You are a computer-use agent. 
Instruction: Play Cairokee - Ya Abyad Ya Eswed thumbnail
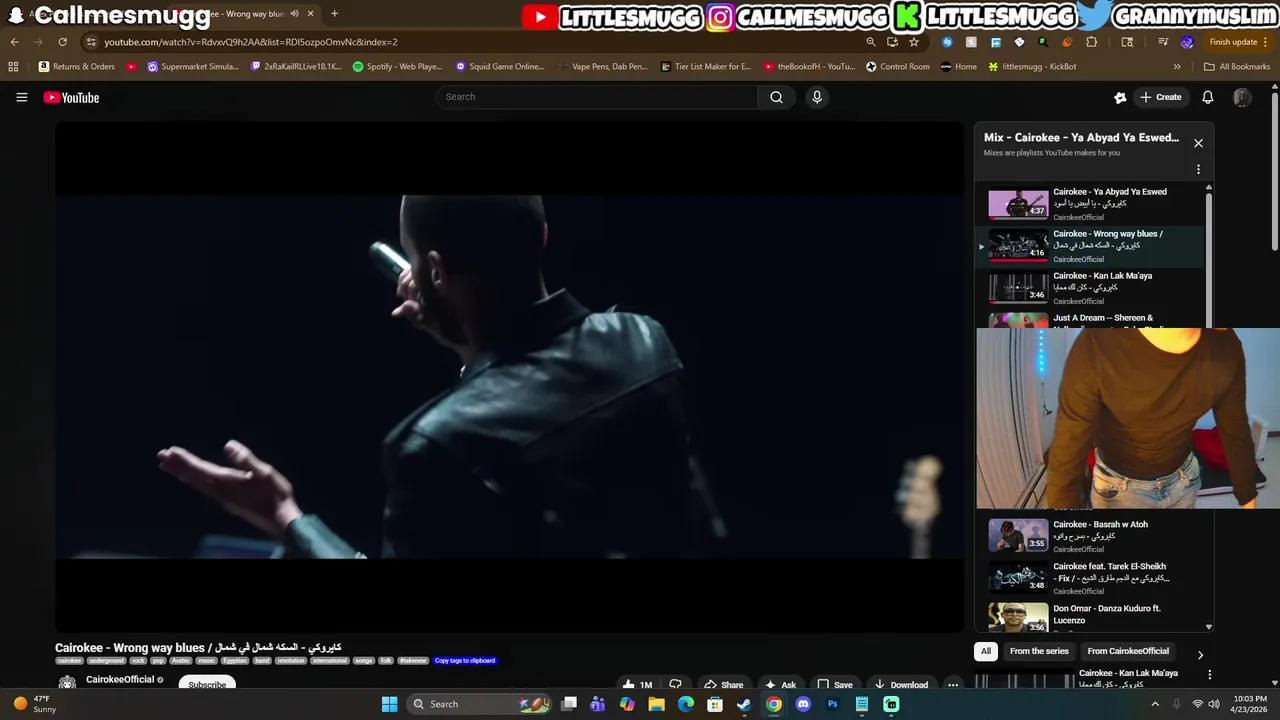[x=1018, y=204]
